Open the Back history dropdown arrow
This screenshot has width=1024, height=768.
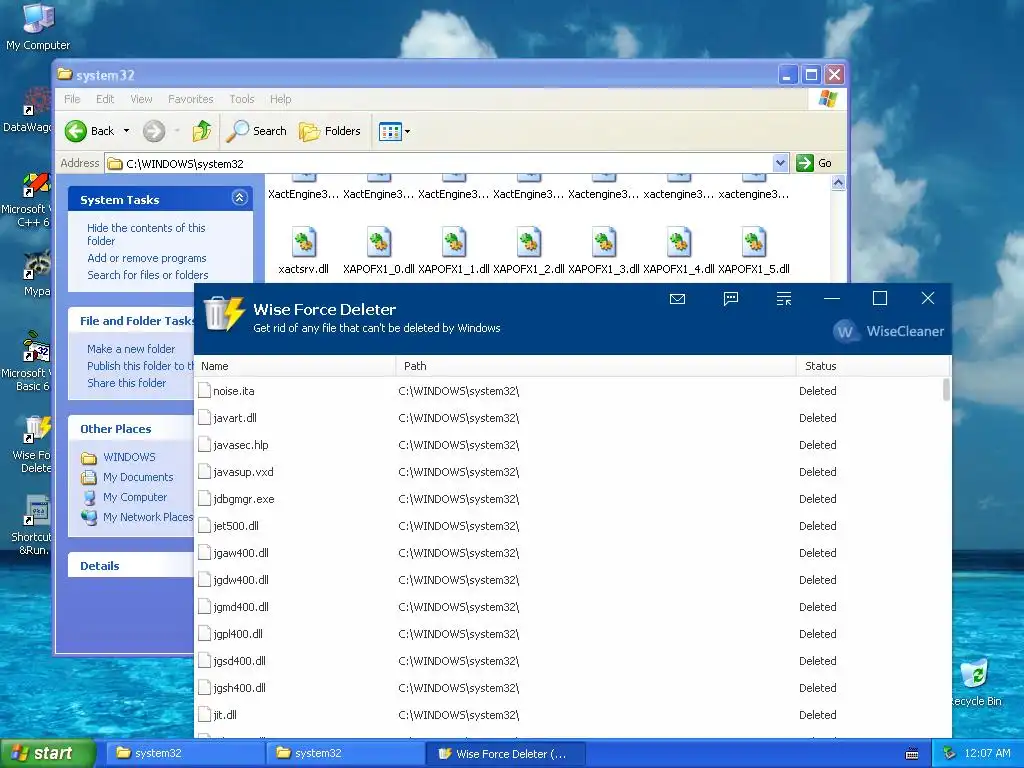(127, 131)
